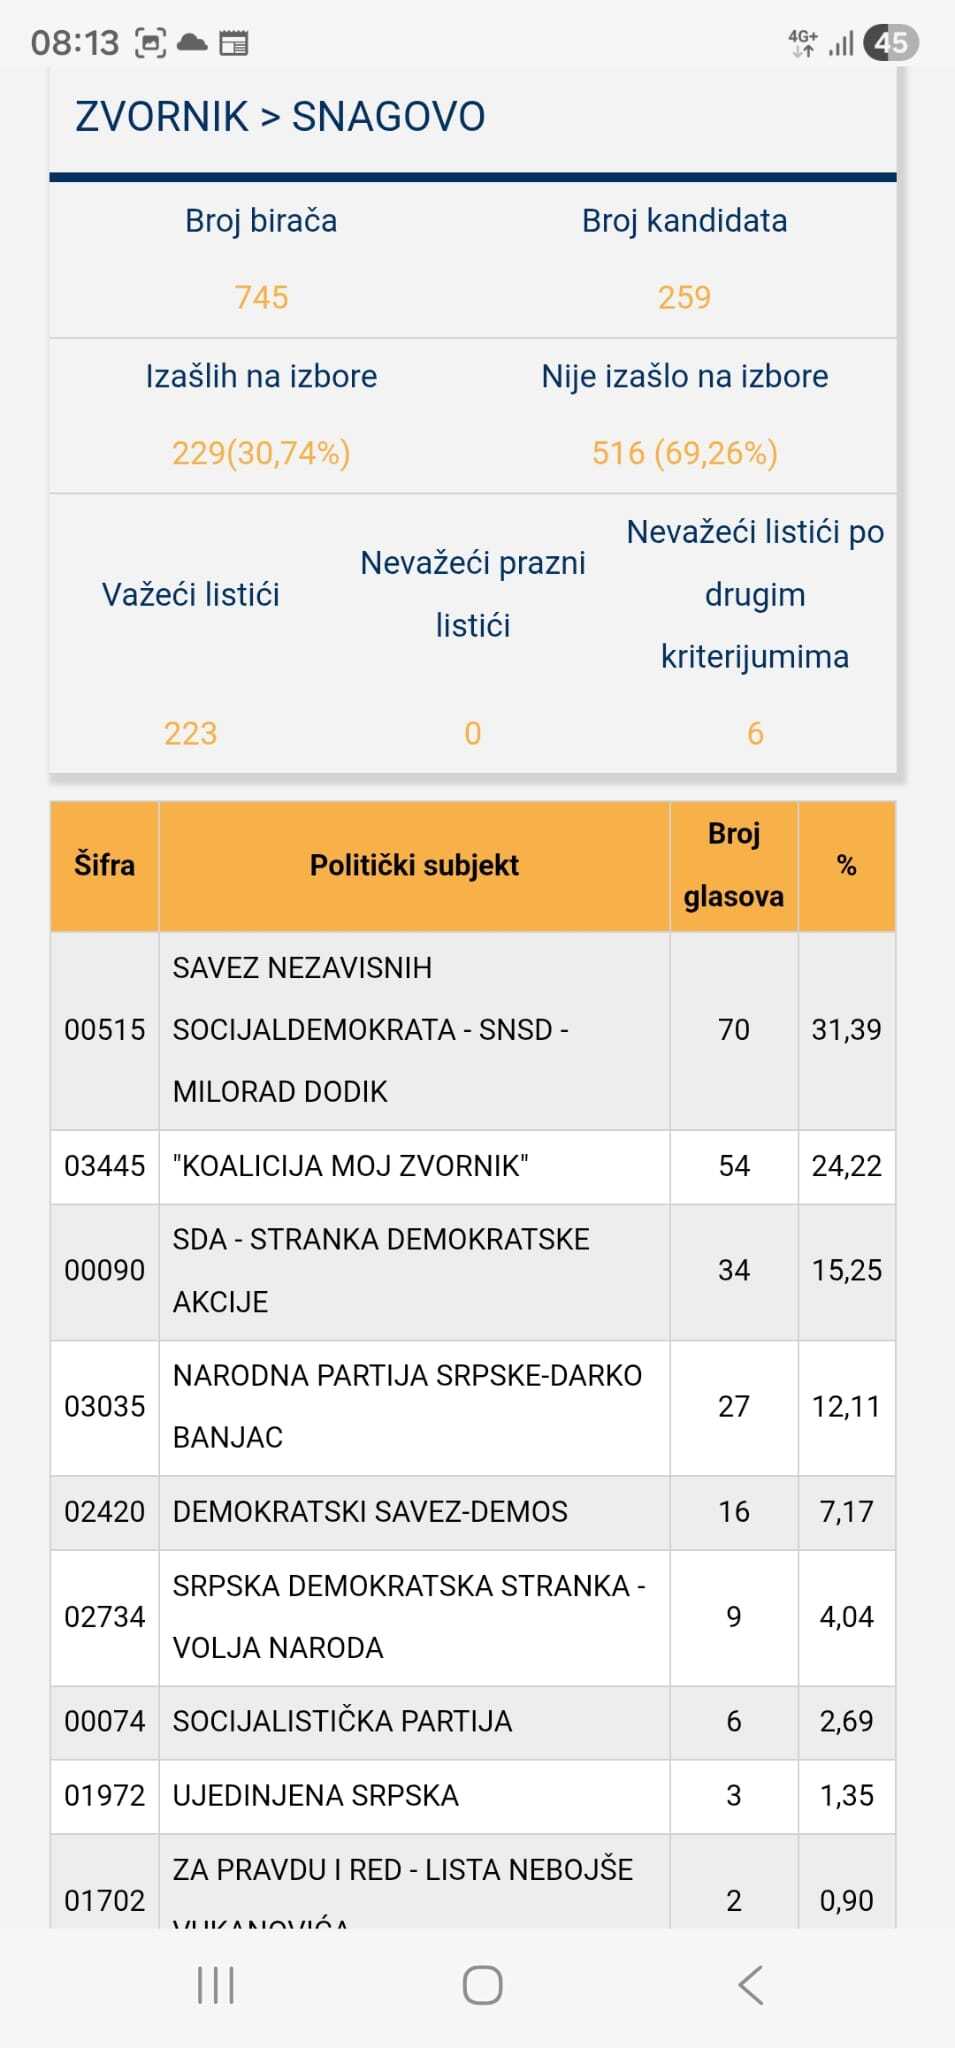Tap the Android back navigation icon

point(751,1985)
